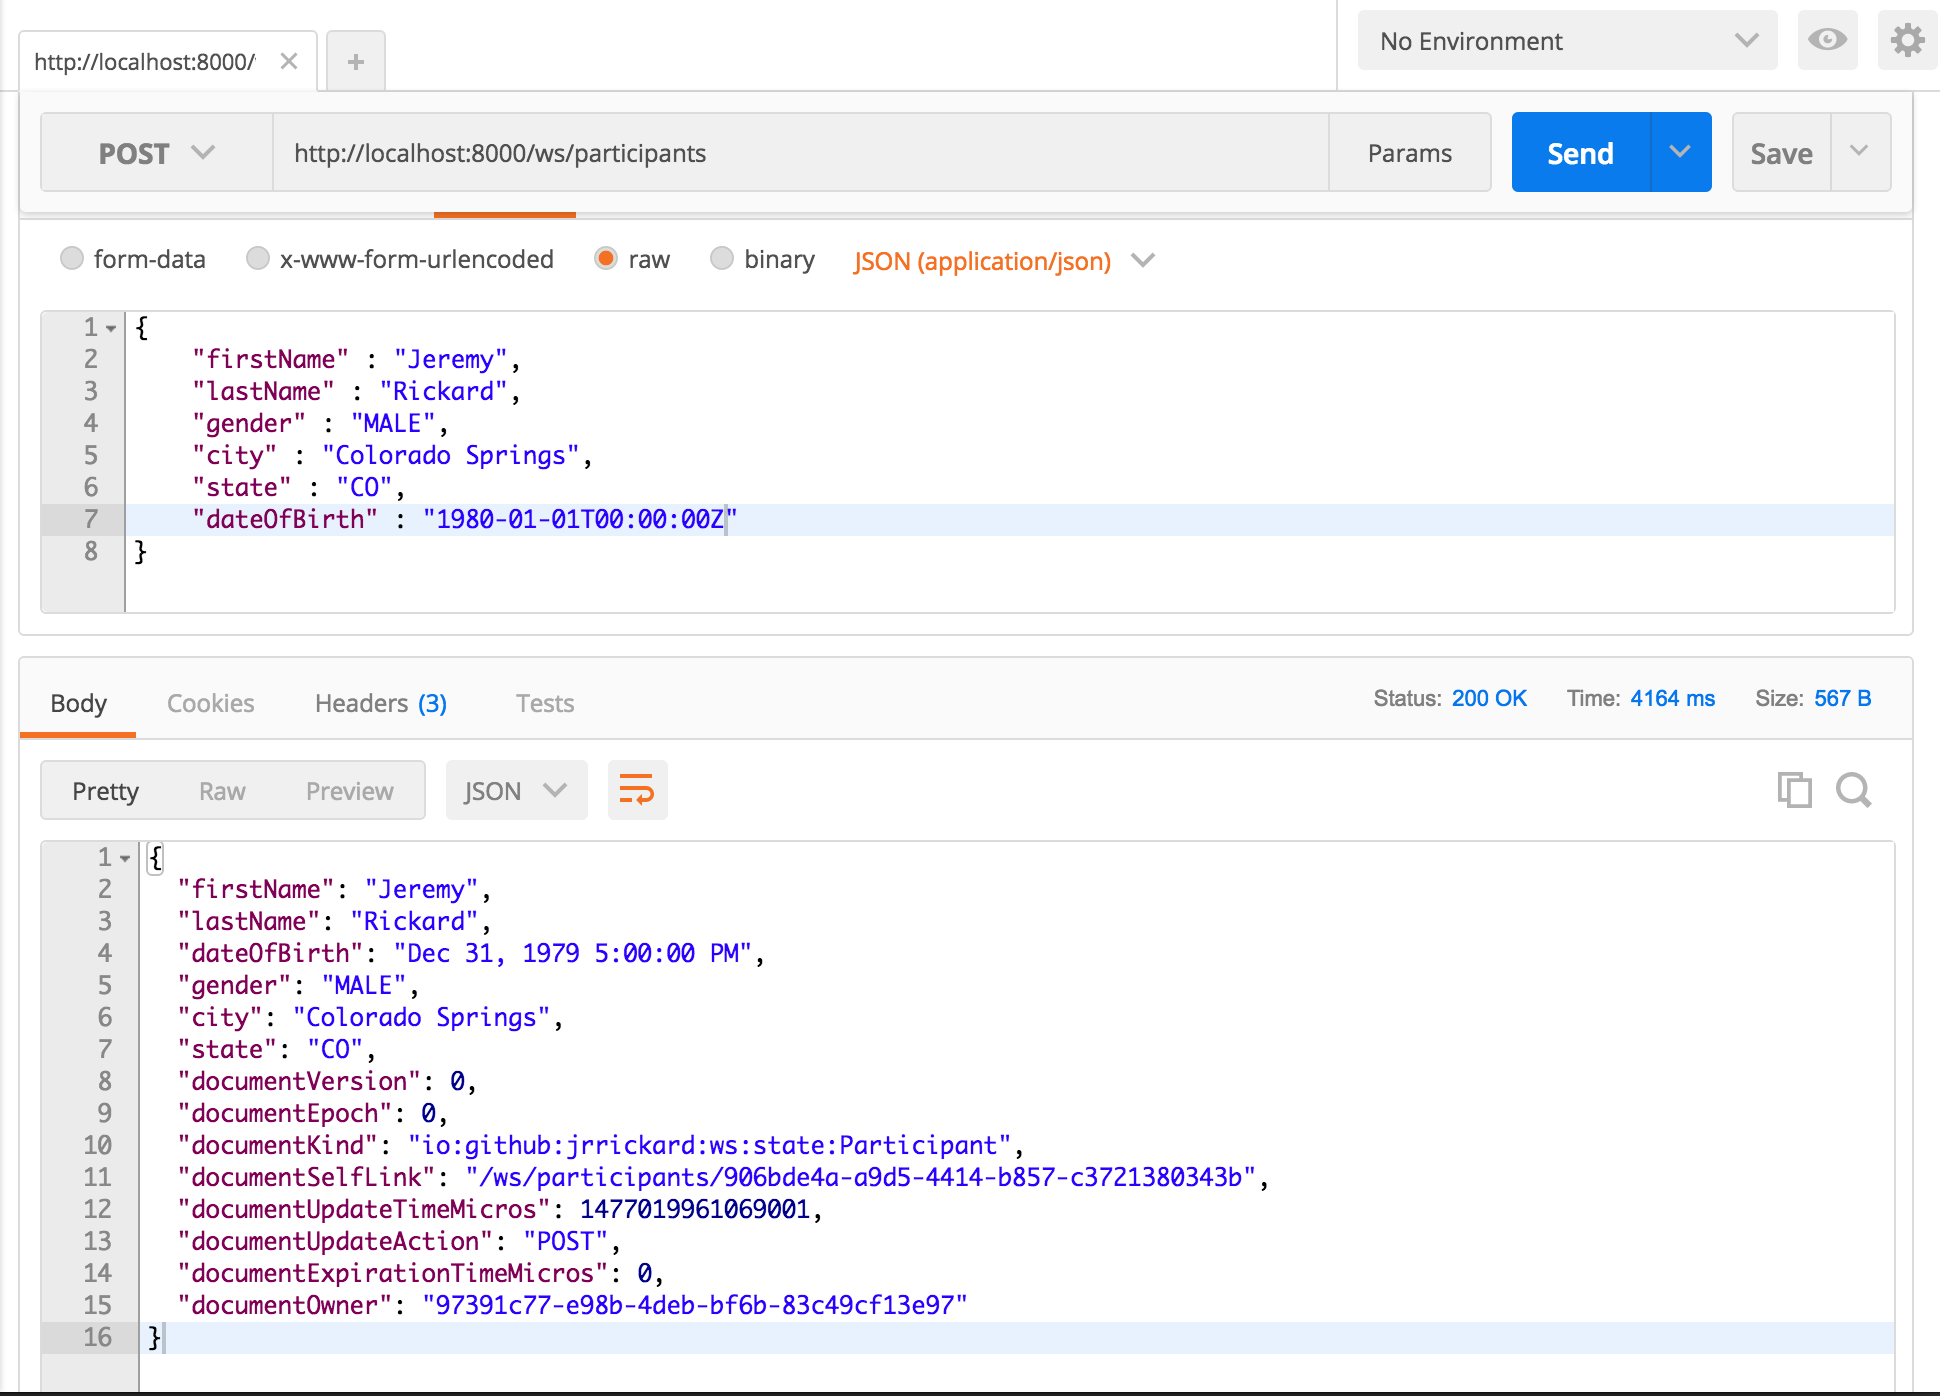The height and width of the screenshot is (1396, 1940).
Task: Click the 4164 ms time value
Action: pos(1672,698)
